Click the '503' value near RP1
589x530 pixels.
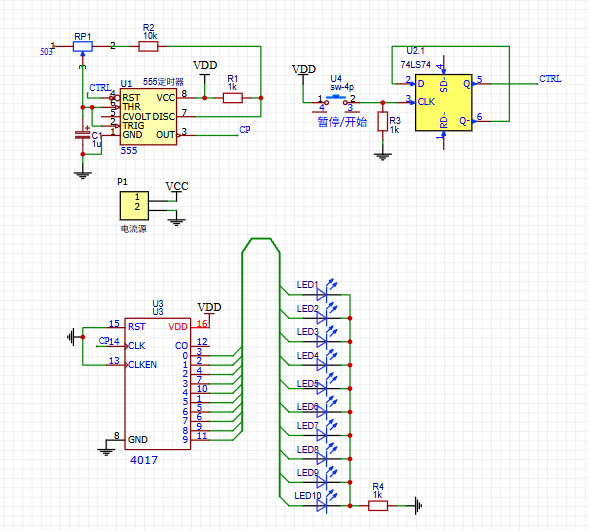point(46,52)
